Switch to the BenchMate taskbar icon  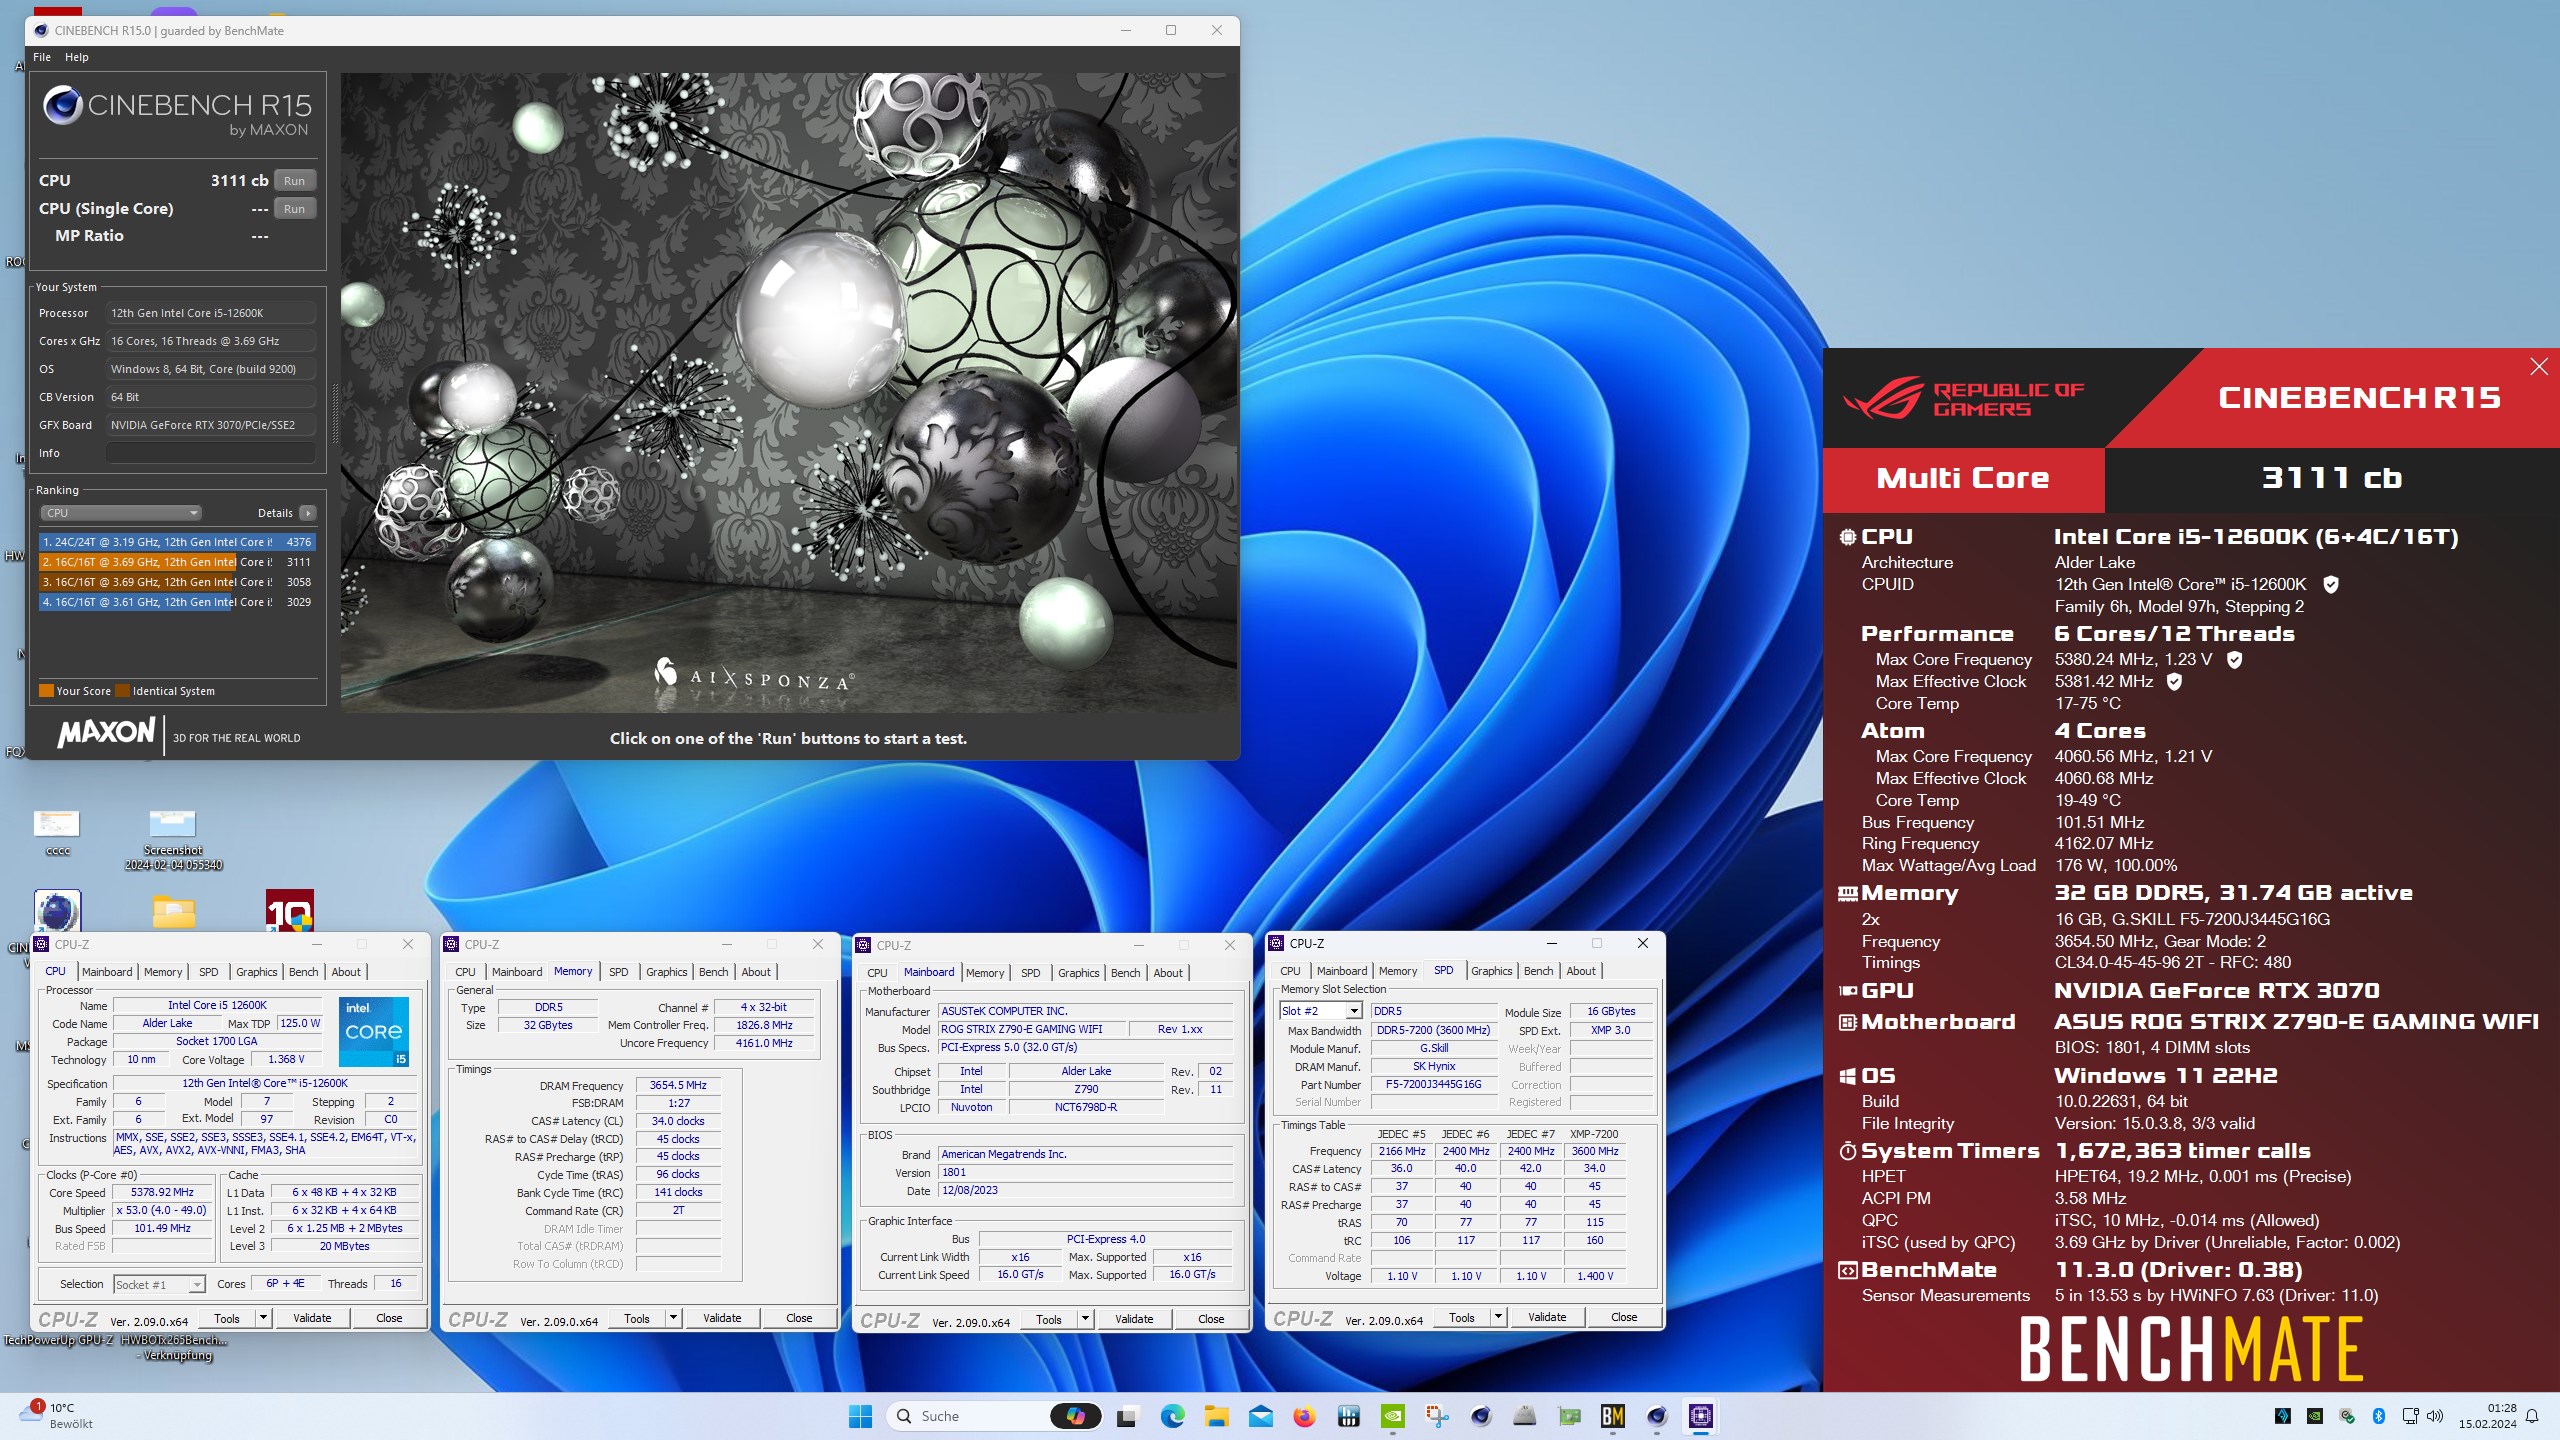coord(1613,1416)
